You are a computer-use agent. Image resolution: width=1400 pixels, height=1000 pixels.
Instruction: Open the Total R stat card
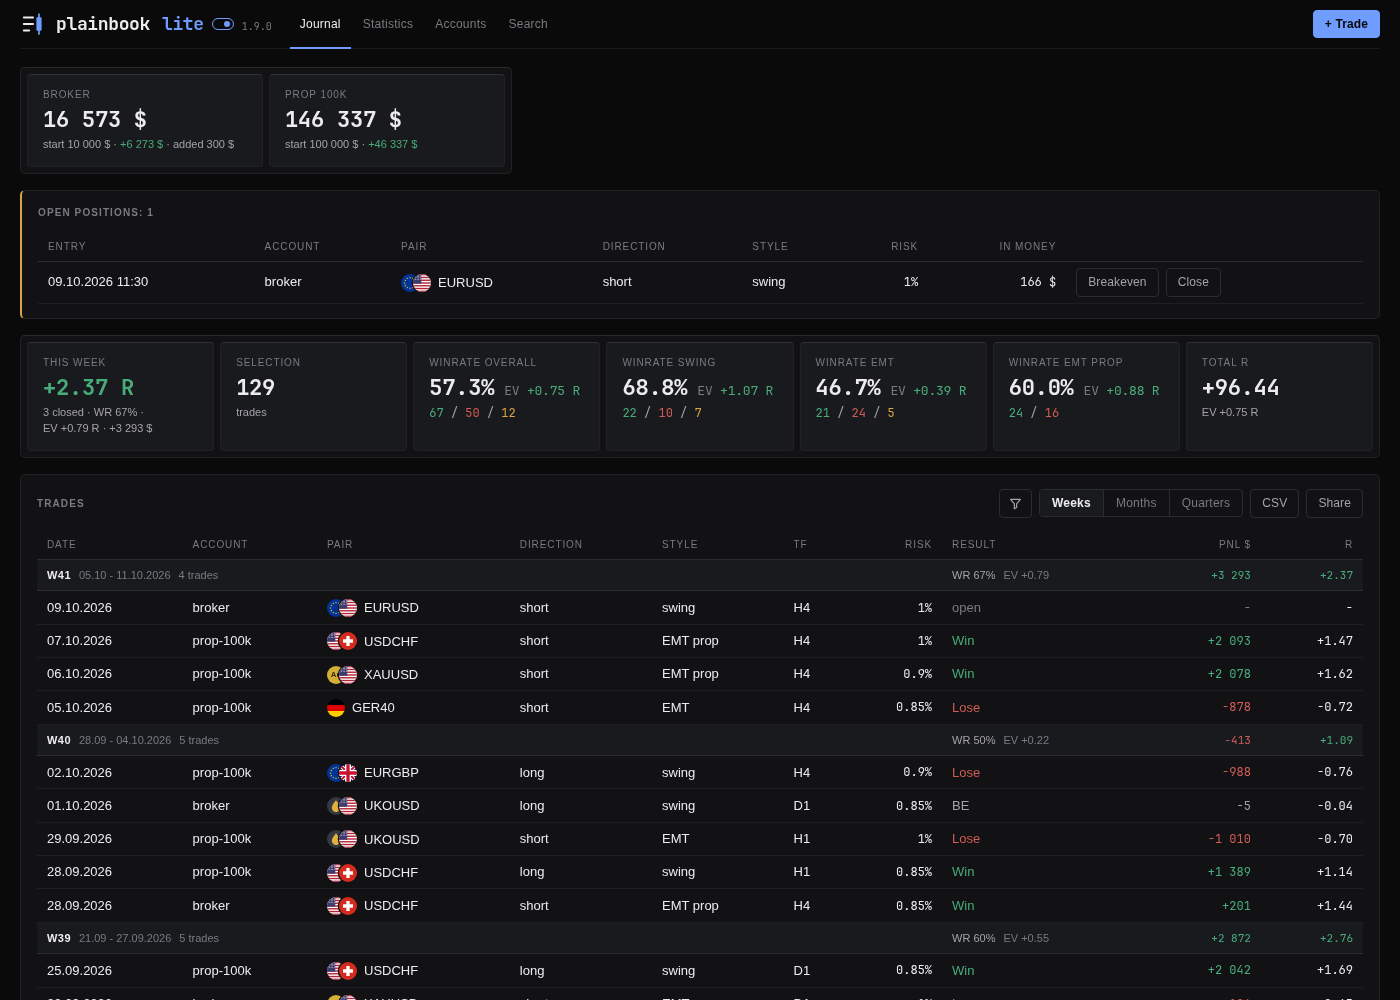(1279, 396)
